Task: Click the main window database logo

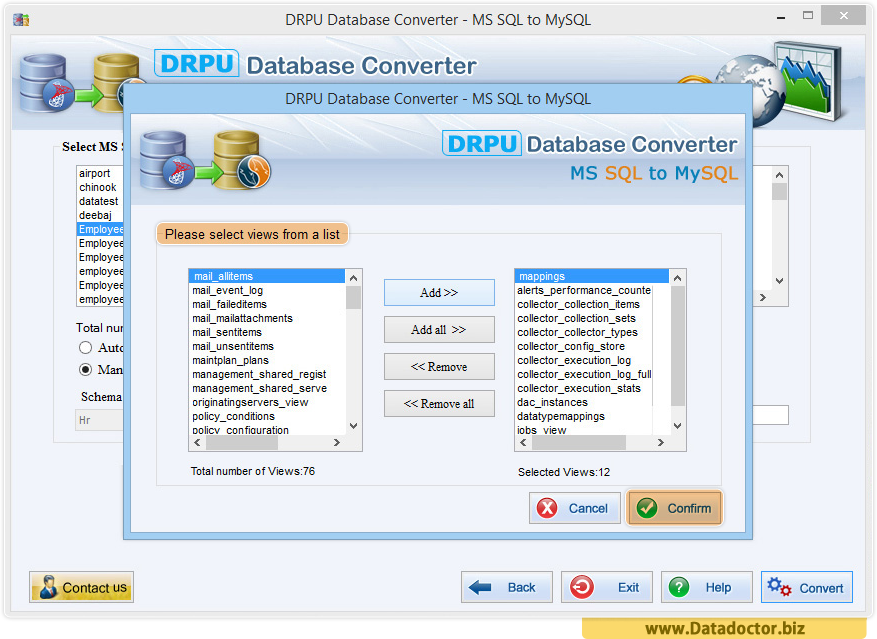Action: coord(72,83)
